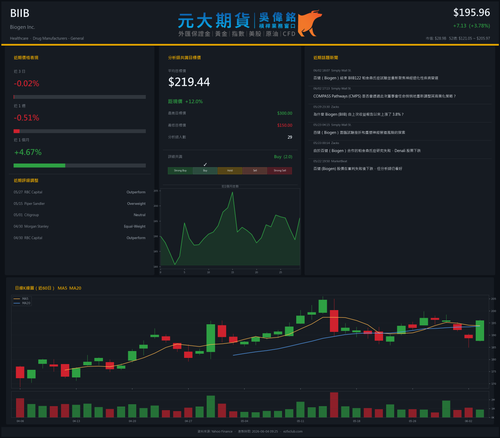Viewport: 500px width, 438px height.
Task: Click the checkmark above the rating bar
Action: (x=205, y=164)
